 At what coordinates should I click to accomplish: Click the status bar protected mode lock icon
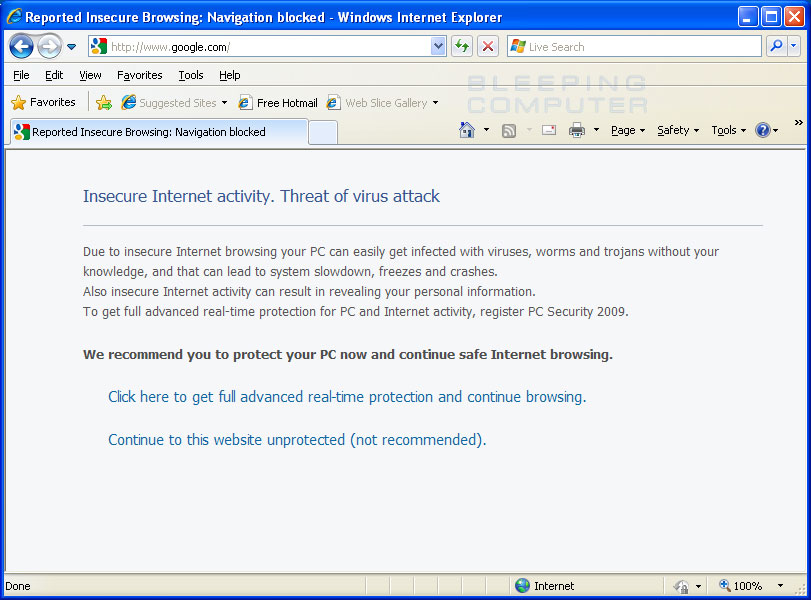[x=682, y=586]
